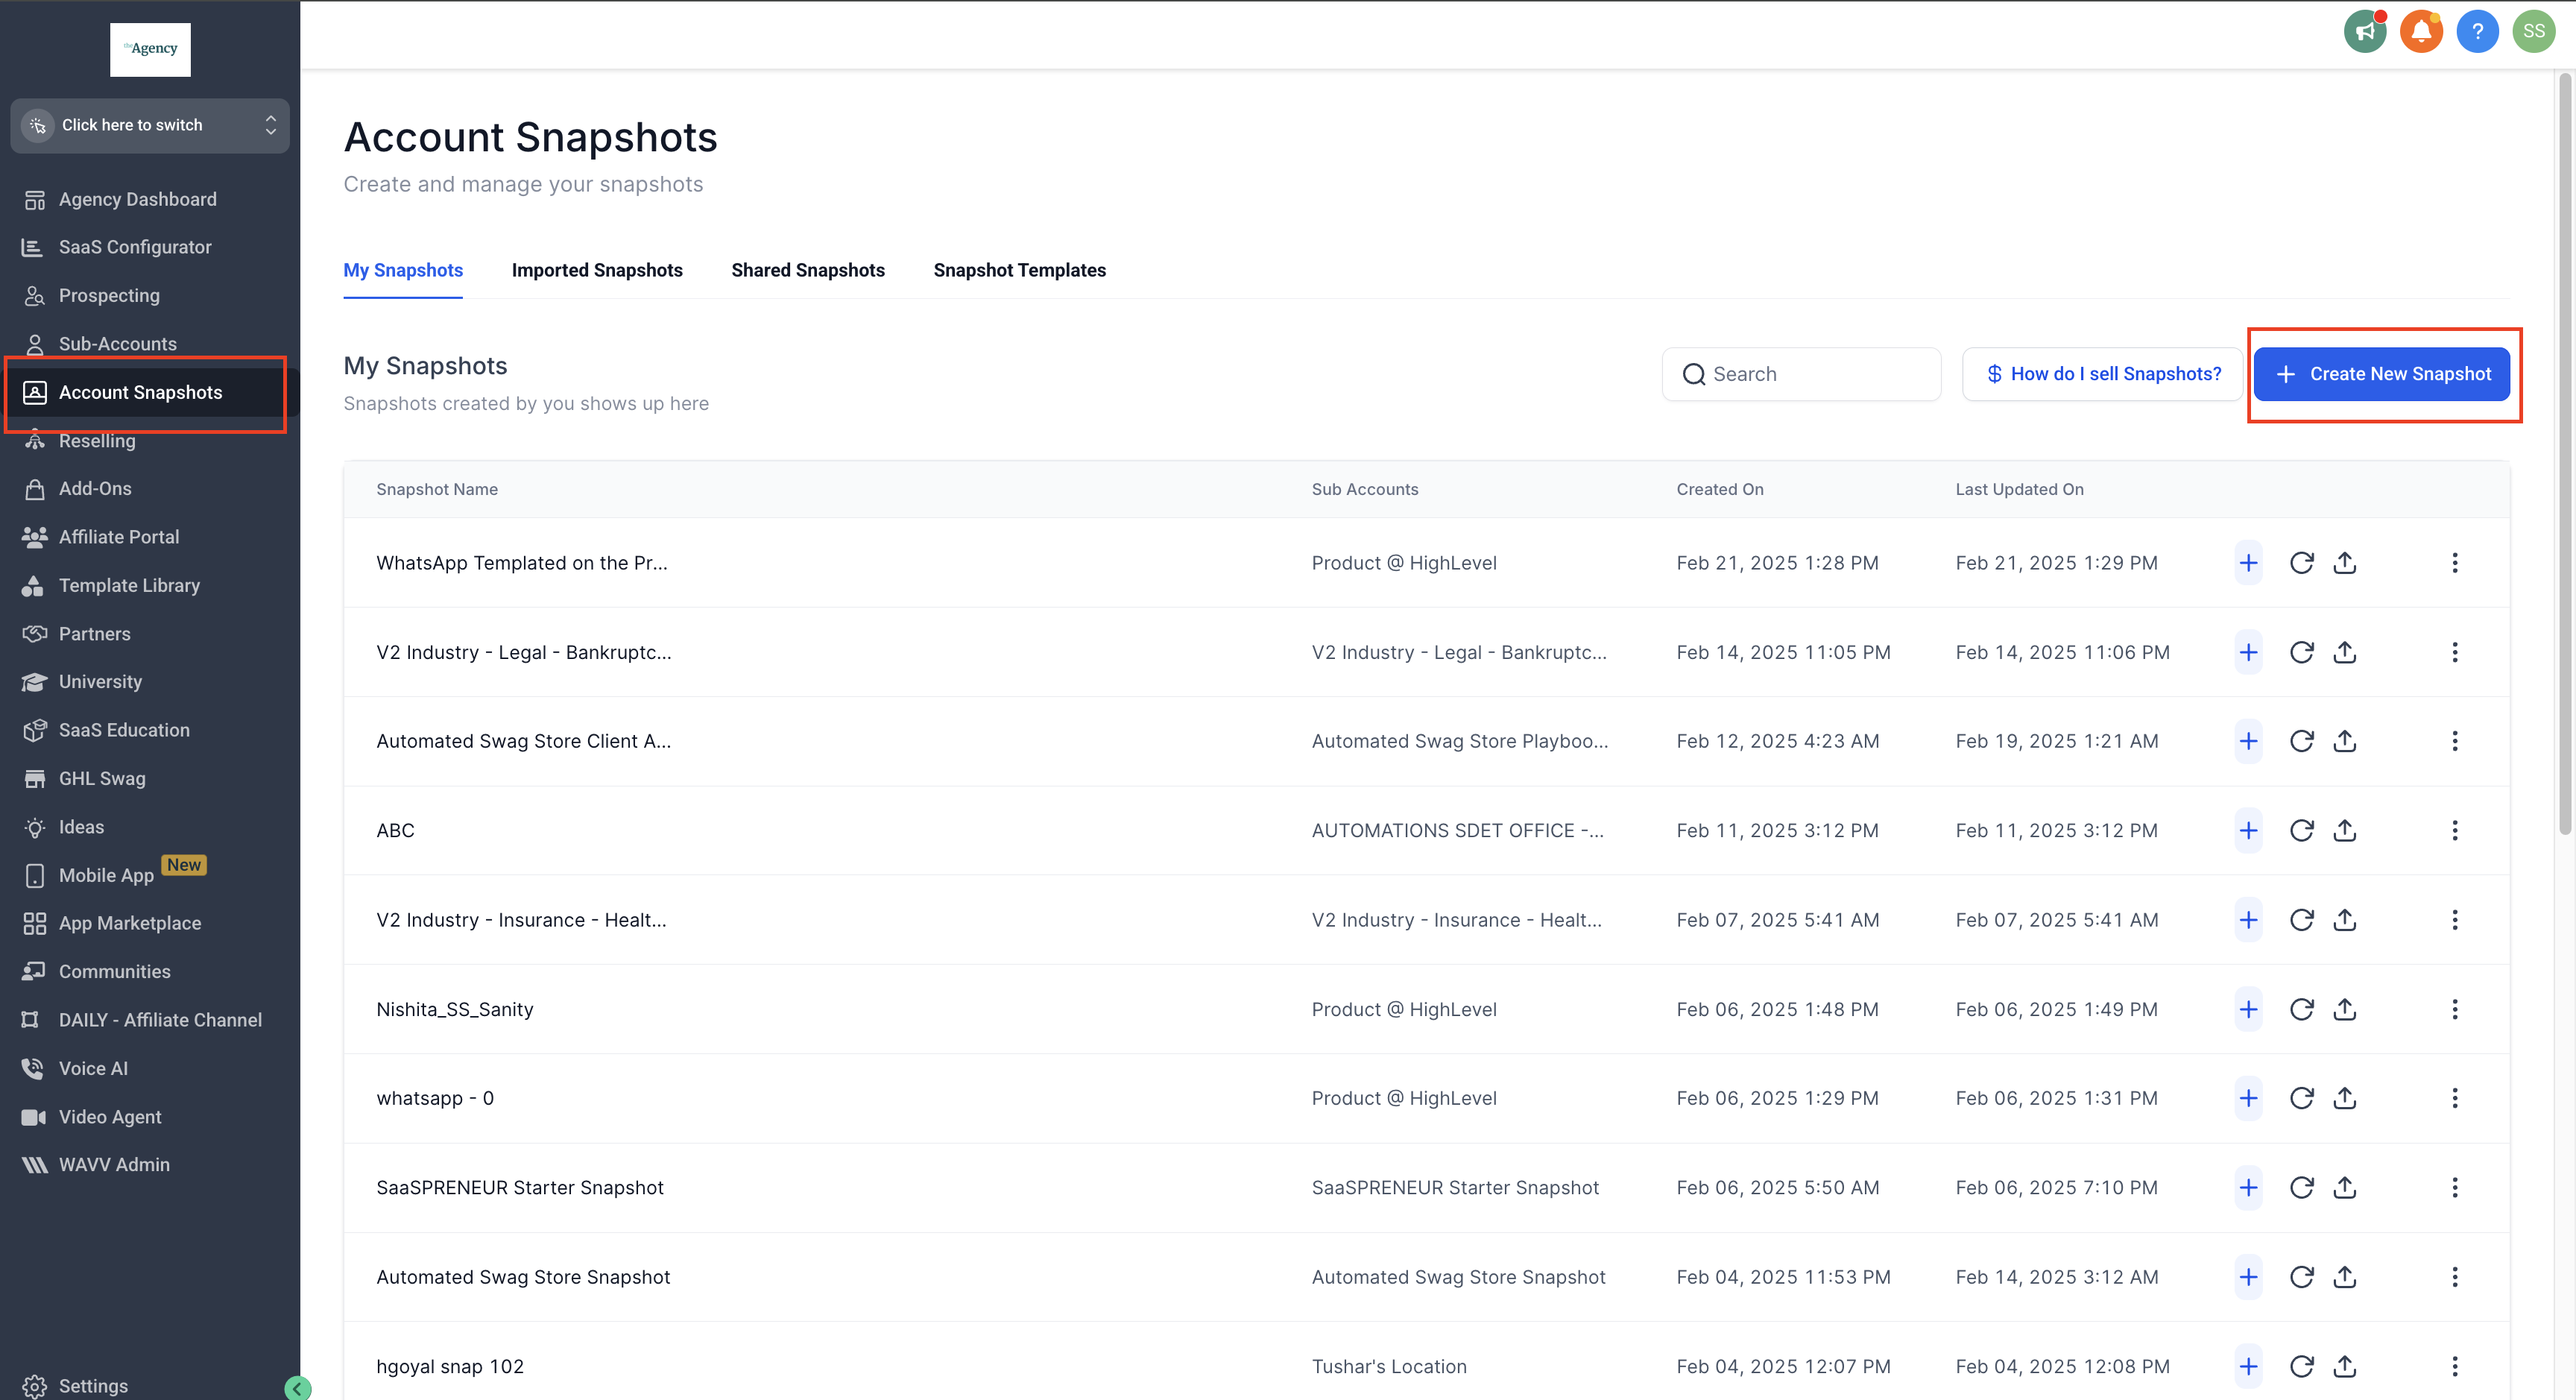Click the Search snapshots input field
The image size is (2576, 1400).
click(x=1815, y=374)
